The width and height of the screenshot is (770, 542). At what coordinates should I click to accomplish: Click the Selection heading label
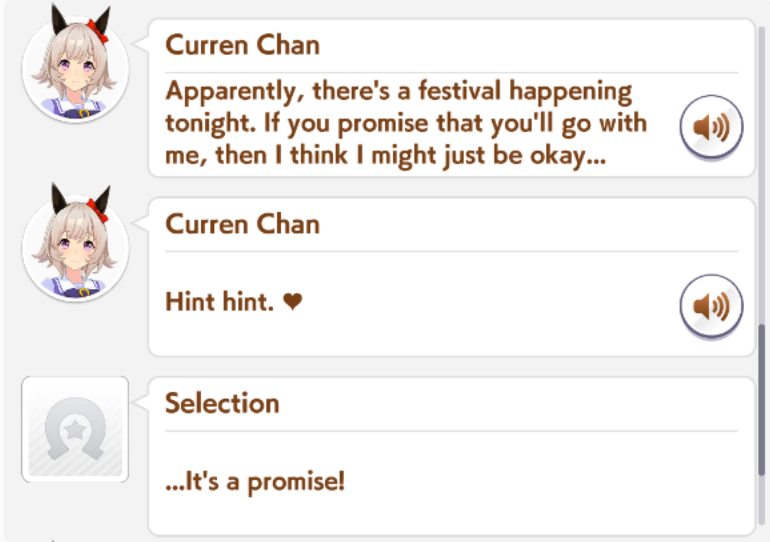[x=222, y=403]
